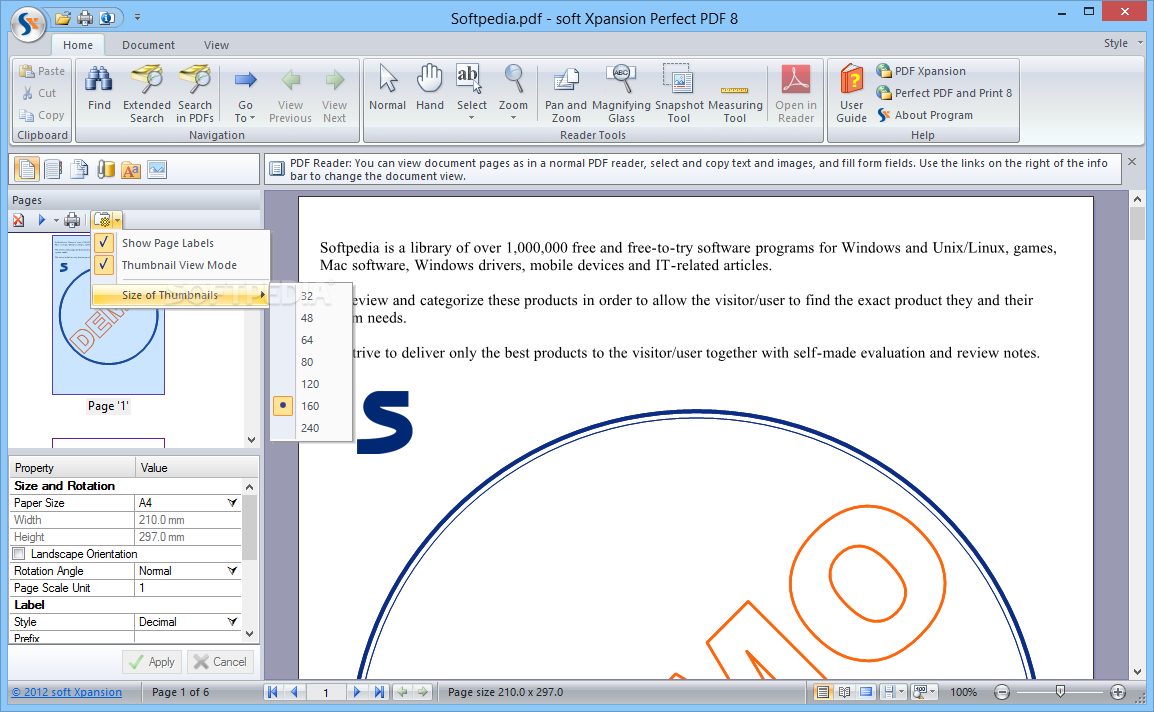Pick the Snapshot Tool
This screenshot has width=1154, height=712.
[x=679, y=94]
